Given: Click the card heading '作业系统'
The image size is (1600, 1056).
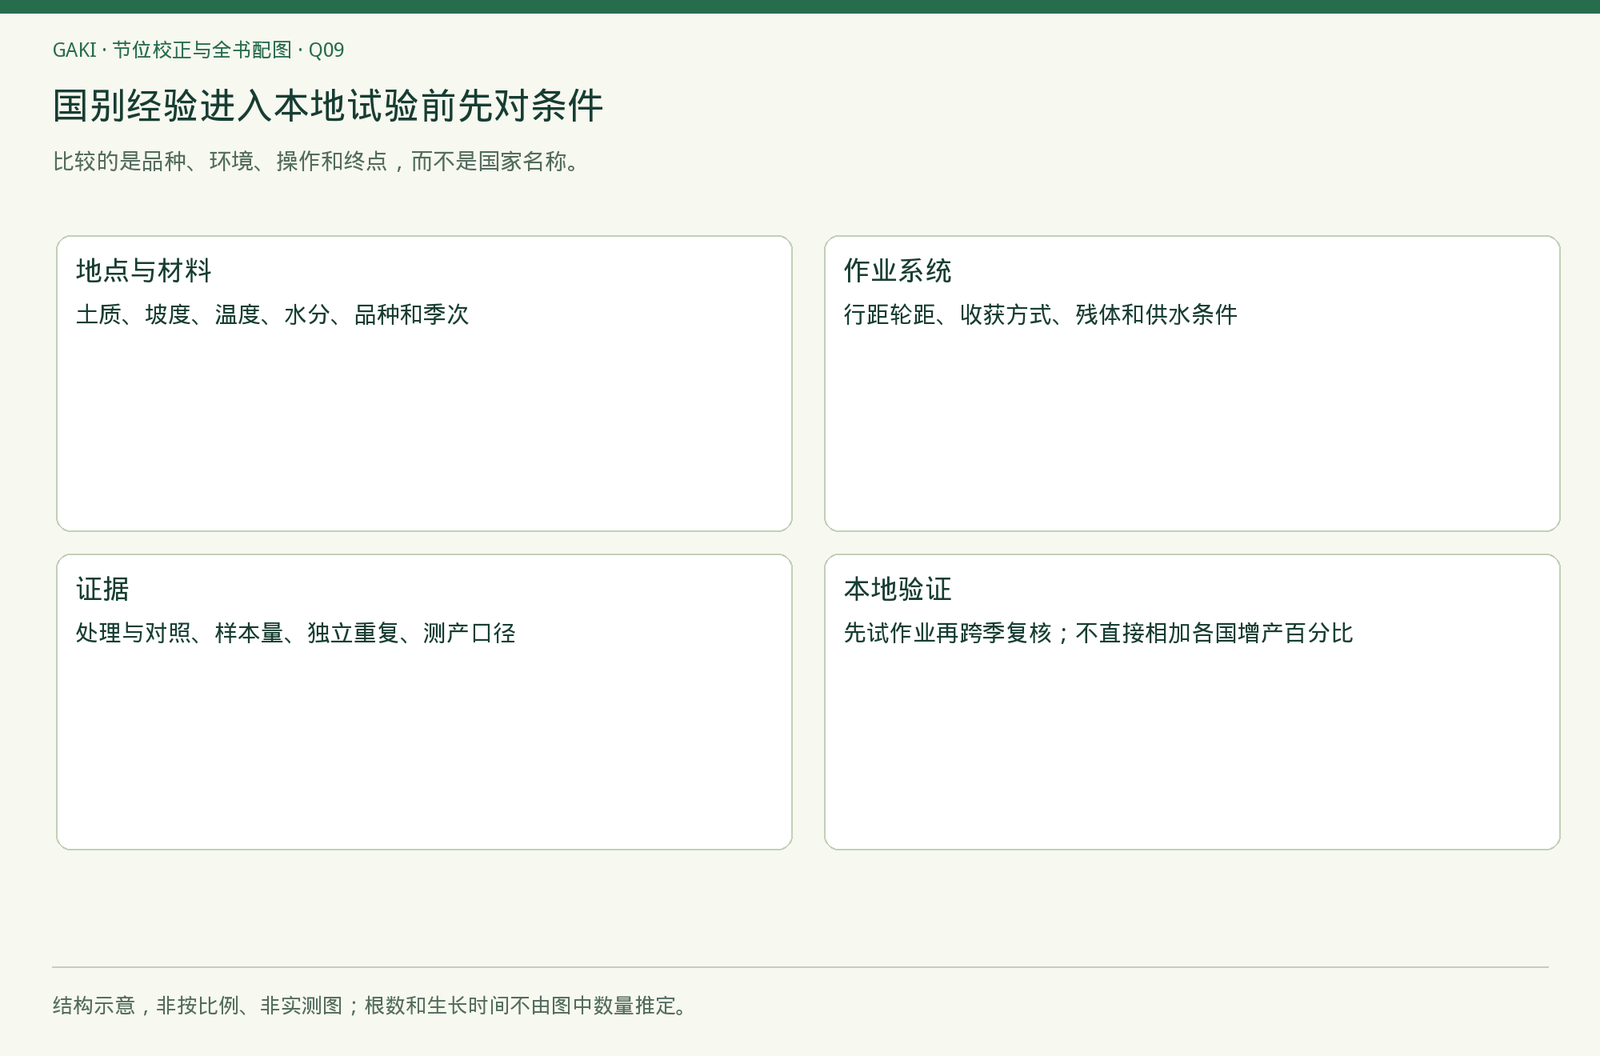Looking at the screenshot, I should (898, 271).
